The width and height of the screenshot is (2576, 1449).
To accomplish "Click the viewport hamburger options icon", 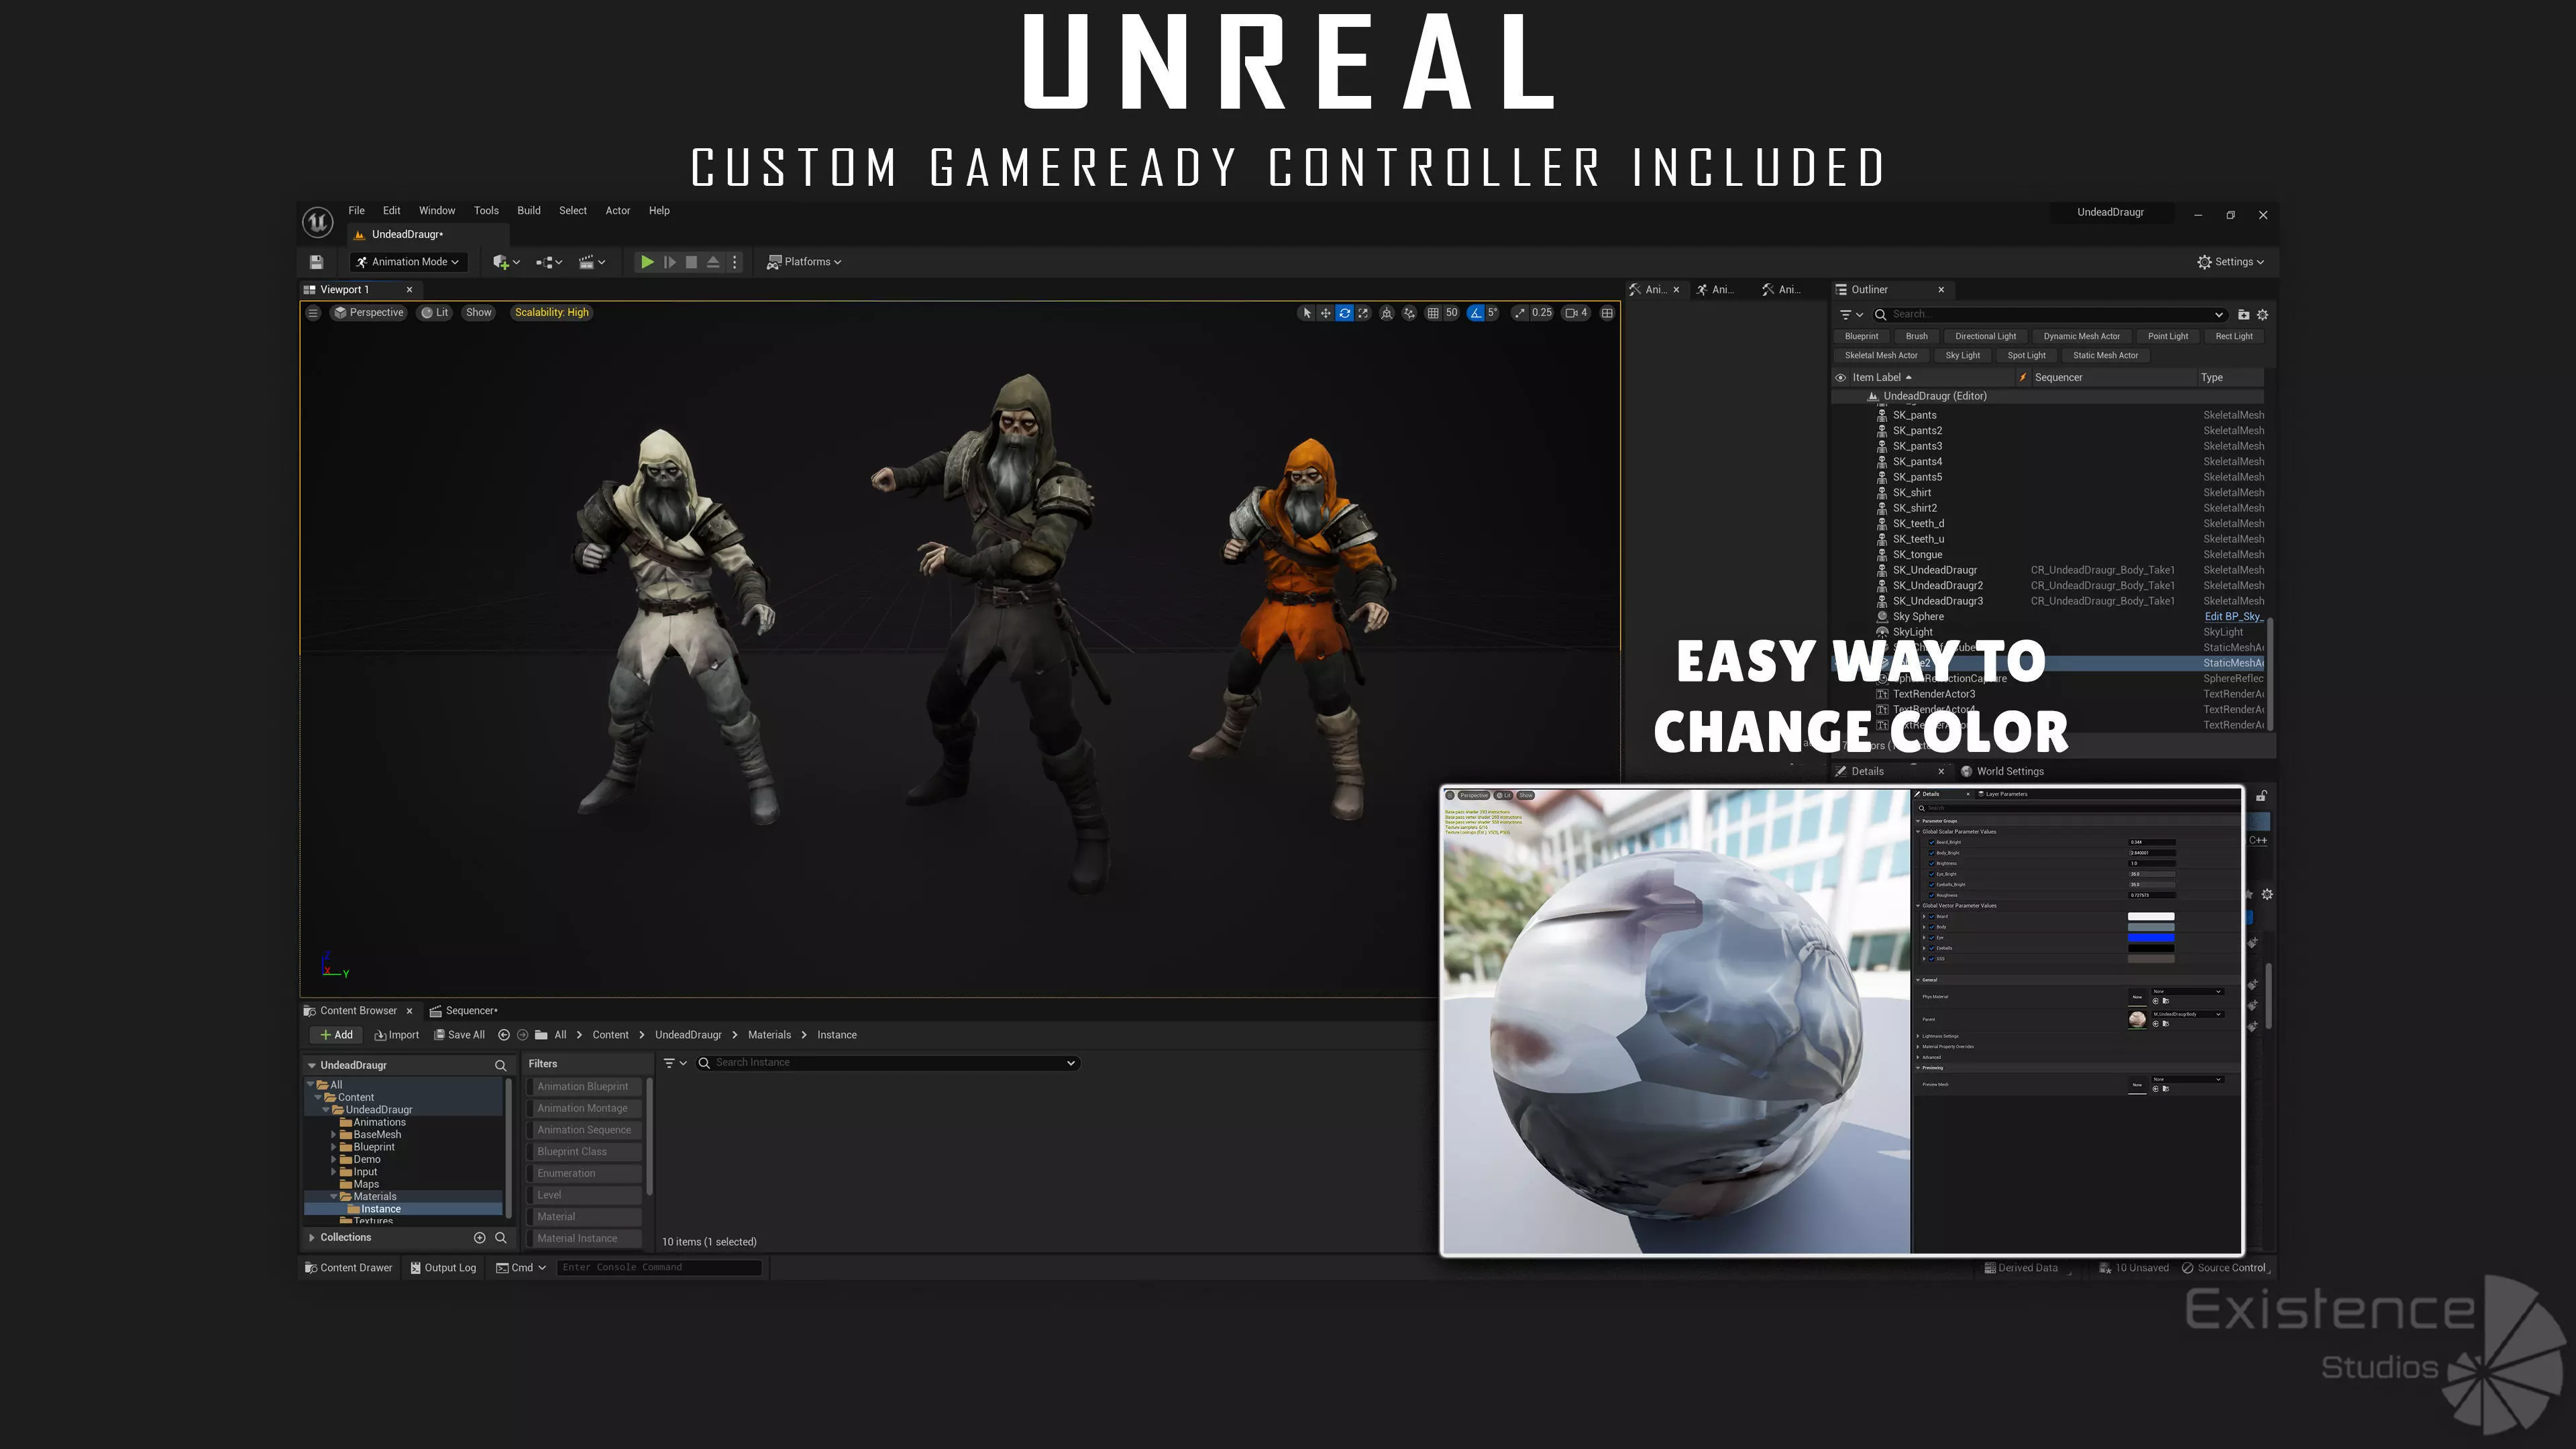I will coord(313,313).
